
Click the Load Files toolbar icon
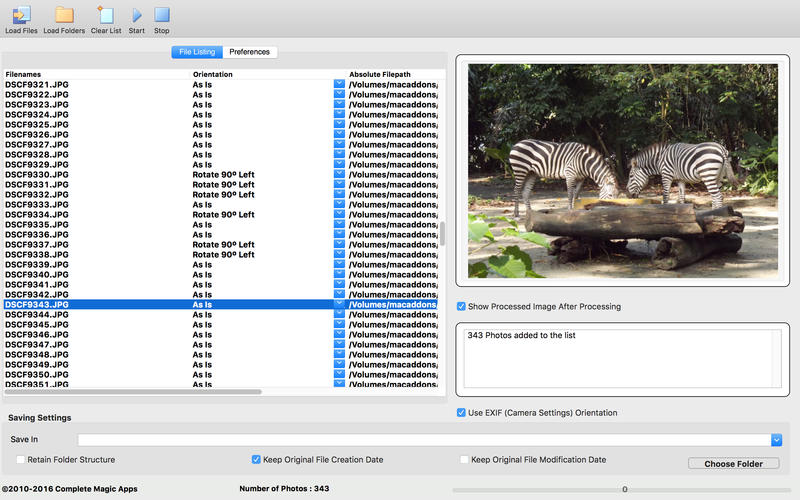coord(20,16)
